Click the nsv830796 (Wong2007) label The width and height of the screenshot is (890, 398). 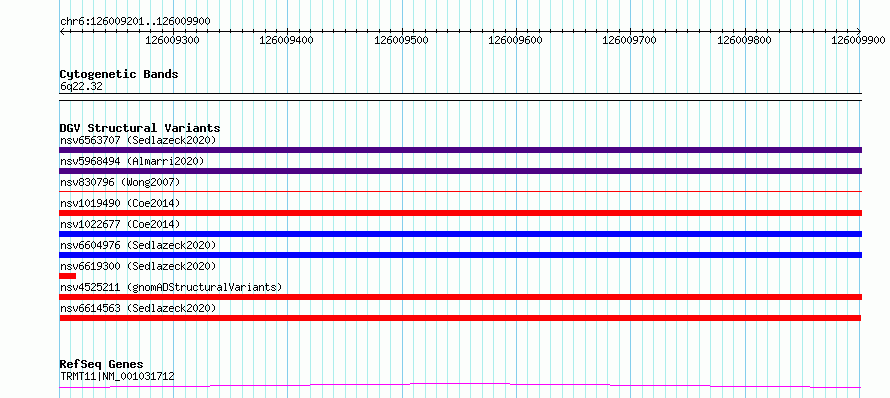pos(120,182)
